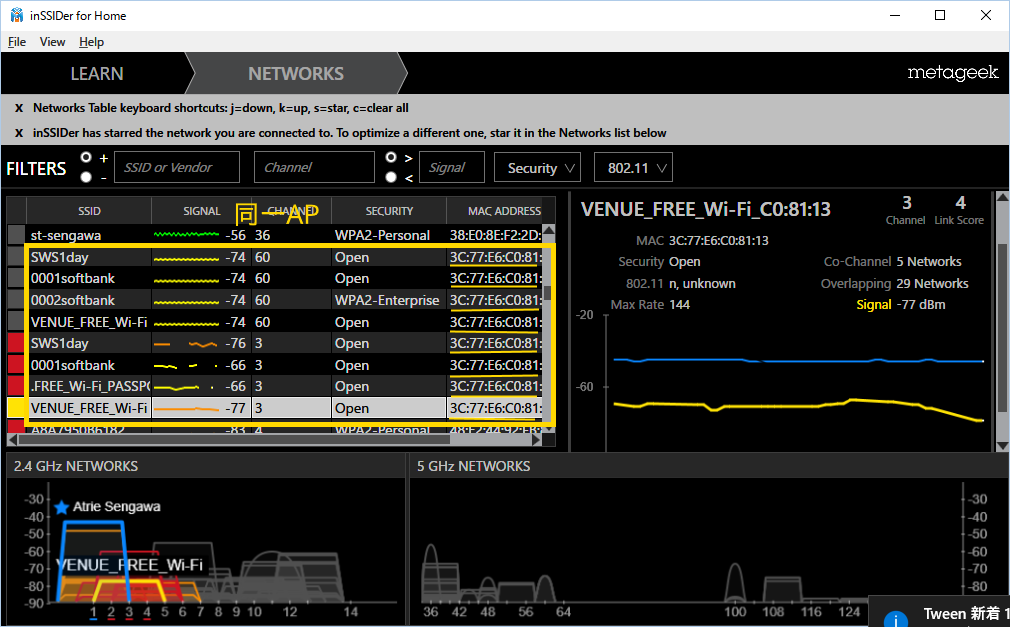Click the Max Rate 144 value
The image size is (1010, 627).
pyautogui.click(x=679, y=305)
